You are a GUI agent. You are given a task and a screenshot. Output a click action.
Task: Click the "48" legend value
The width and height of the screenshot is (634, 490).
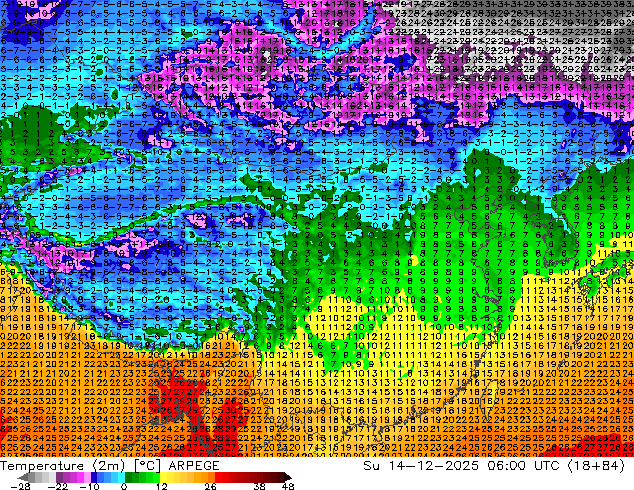tap(288, 486)
